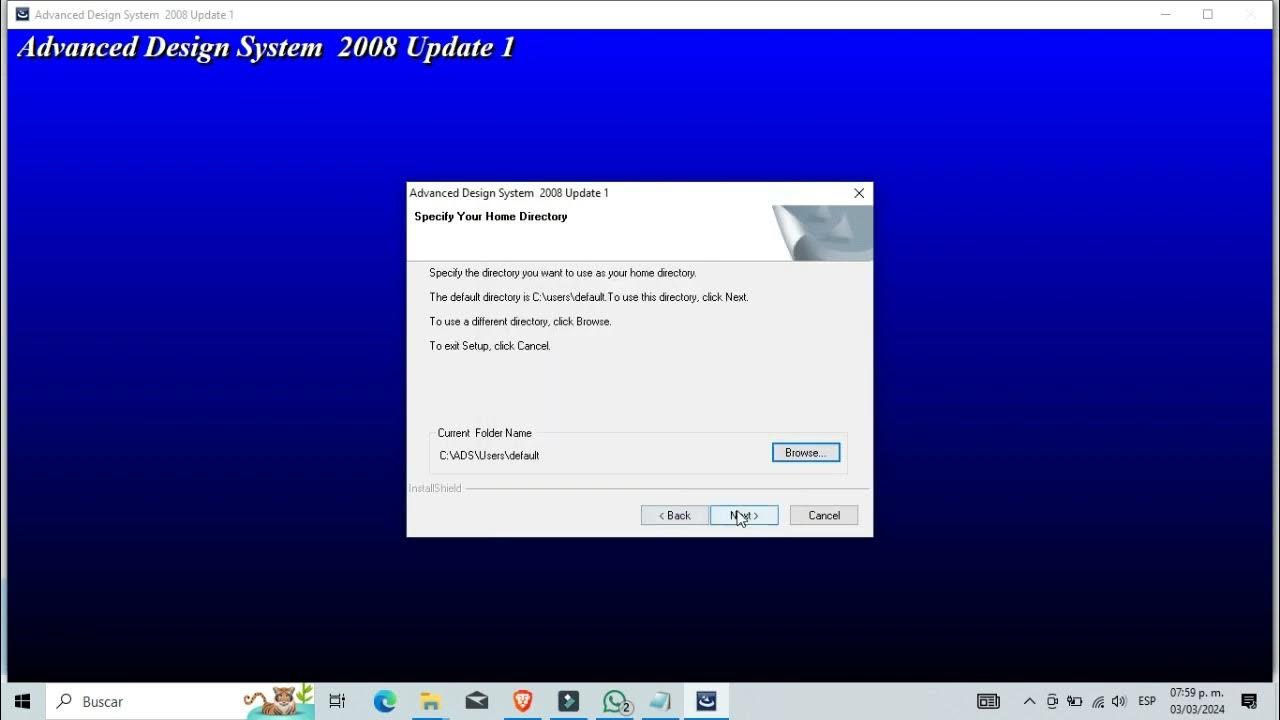Go back with the Back button

(674, 516)
